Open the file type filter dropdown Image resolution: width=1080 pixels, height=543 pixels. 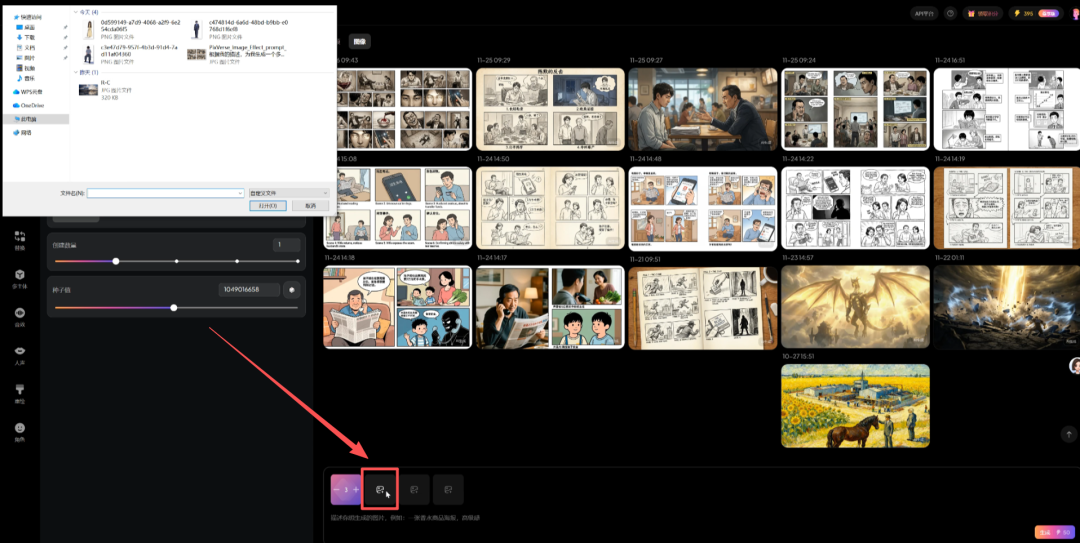(x=289, y=192)
